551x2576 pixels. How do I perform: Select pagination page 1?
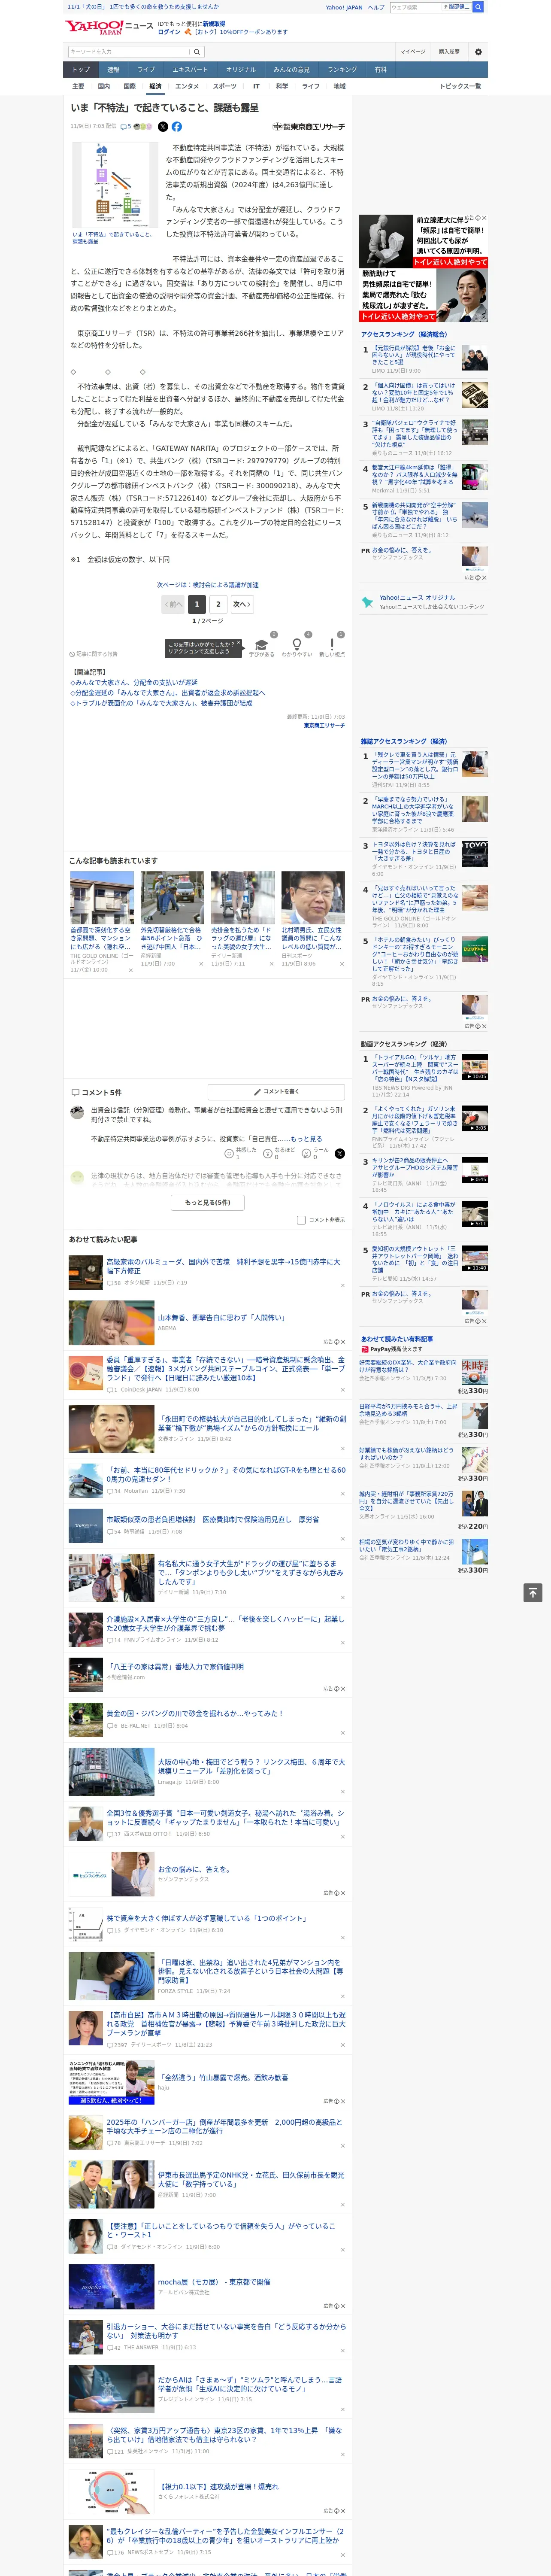pyautogui.click(x=196, y=604)
